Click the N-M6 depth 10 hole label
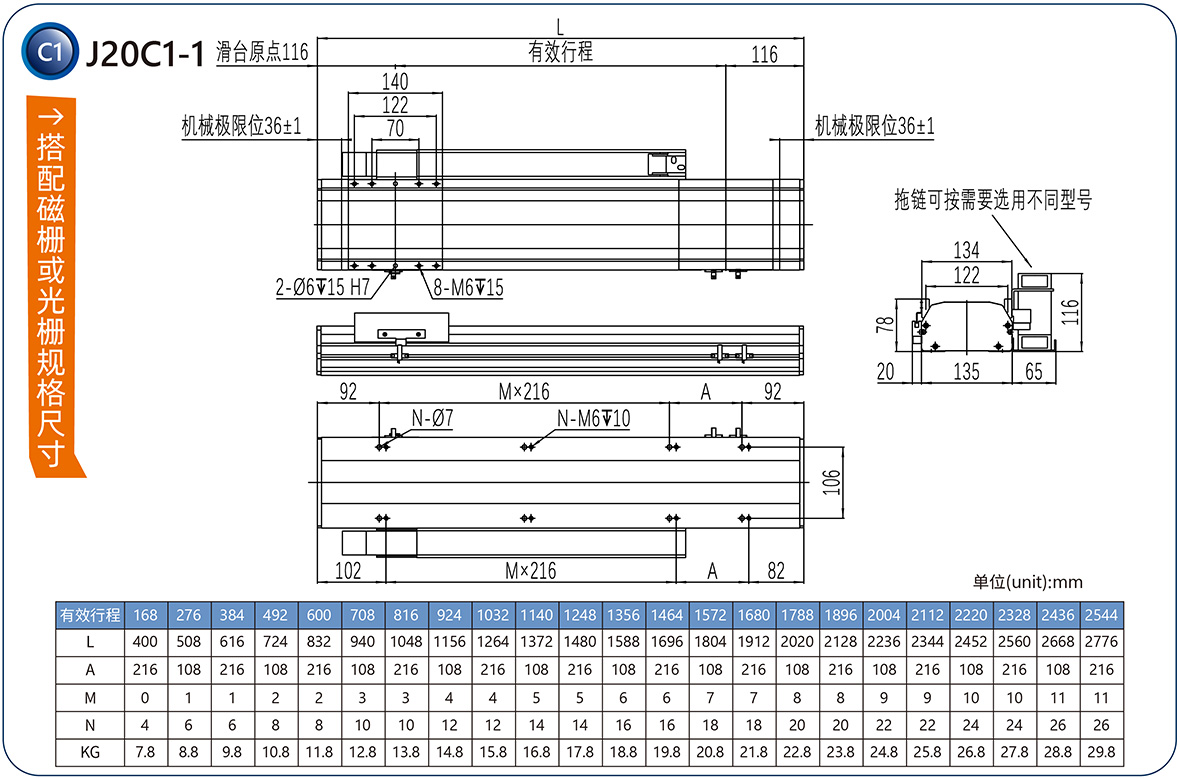This screenshot has width=1180, height=779. 593,419
